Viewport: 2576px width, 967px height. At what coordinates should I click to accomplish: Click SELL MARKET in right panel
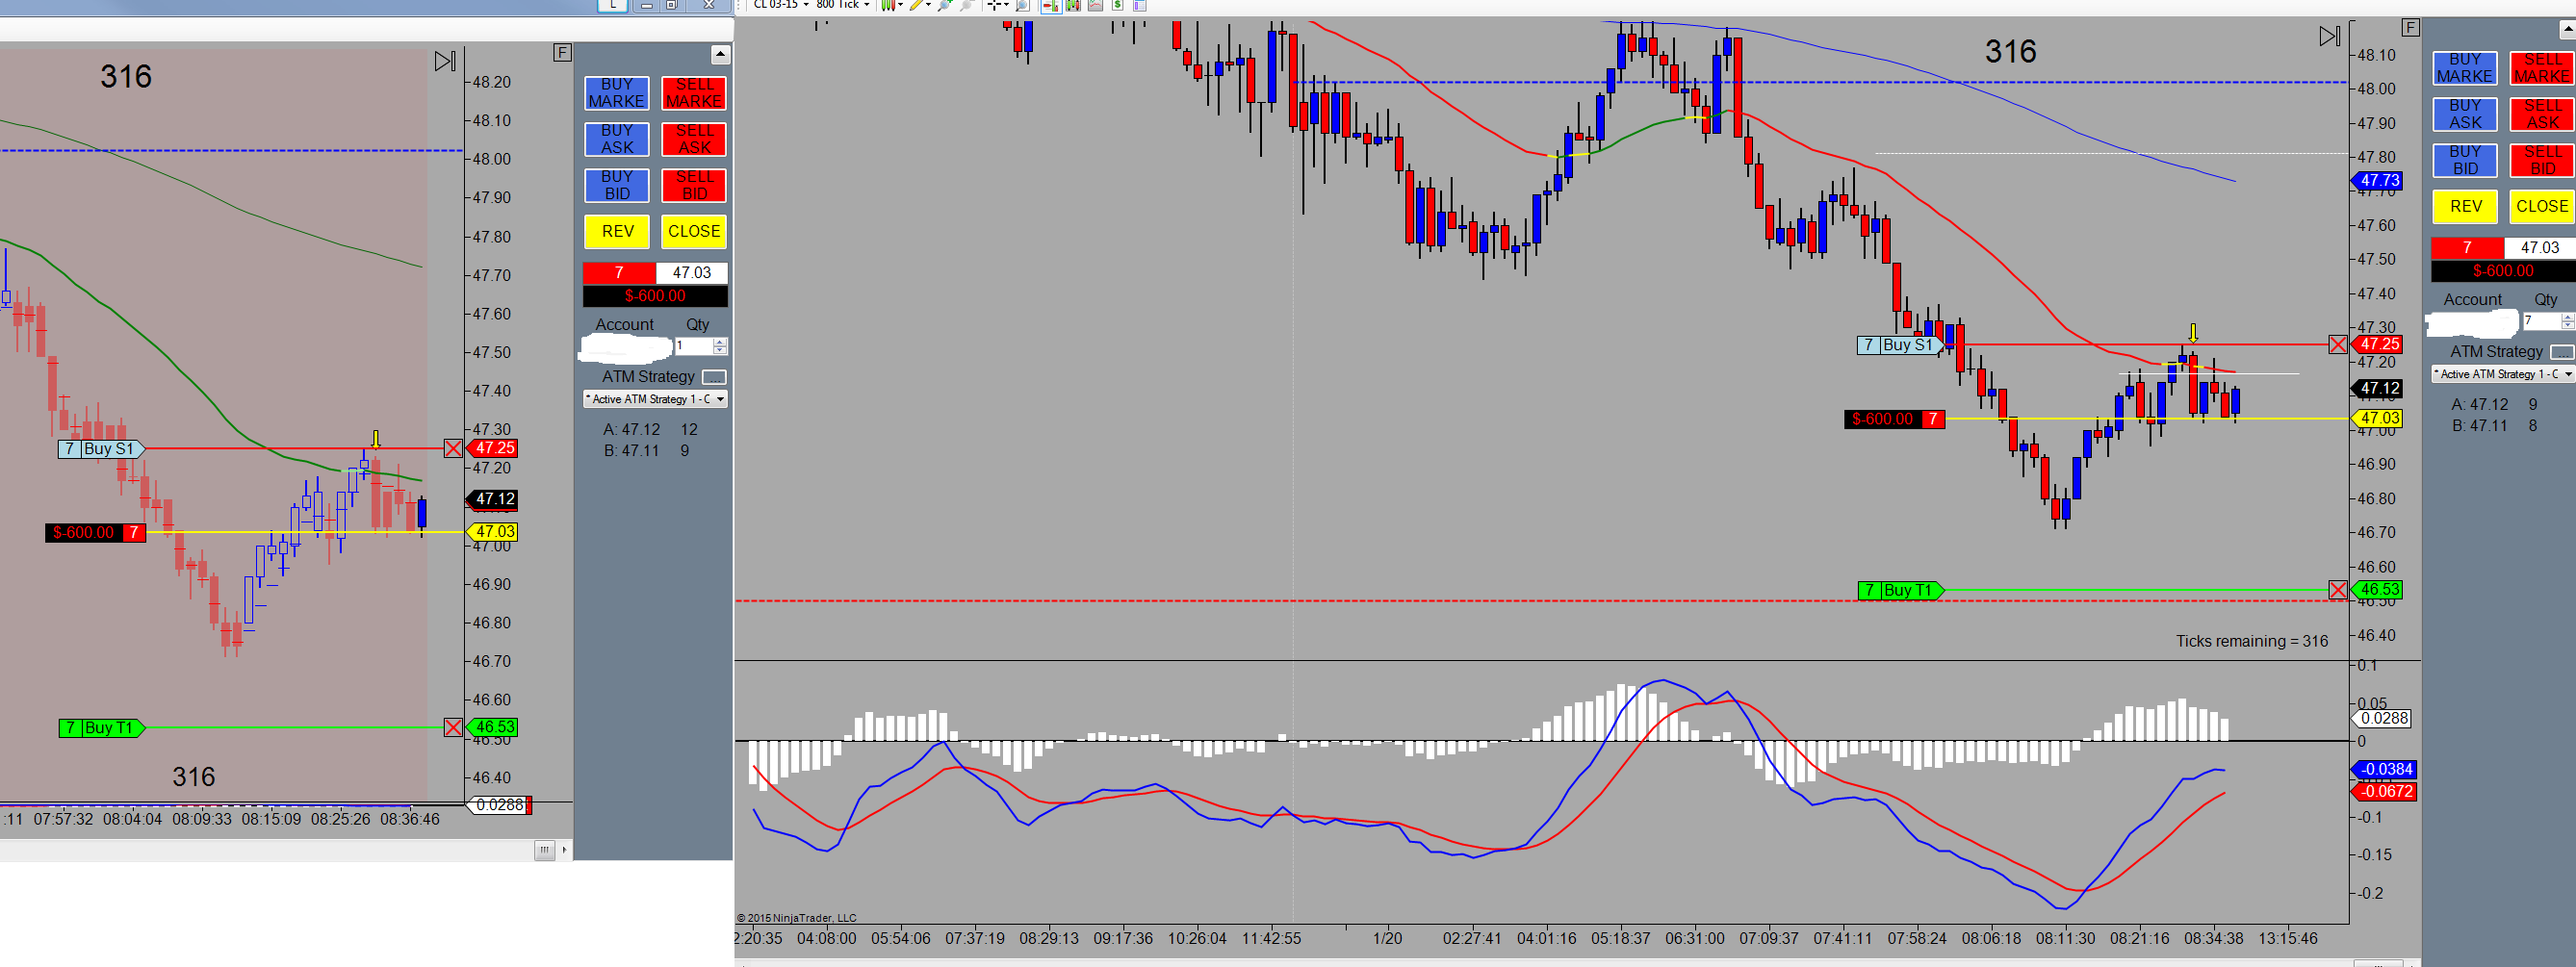point(2542,68)
